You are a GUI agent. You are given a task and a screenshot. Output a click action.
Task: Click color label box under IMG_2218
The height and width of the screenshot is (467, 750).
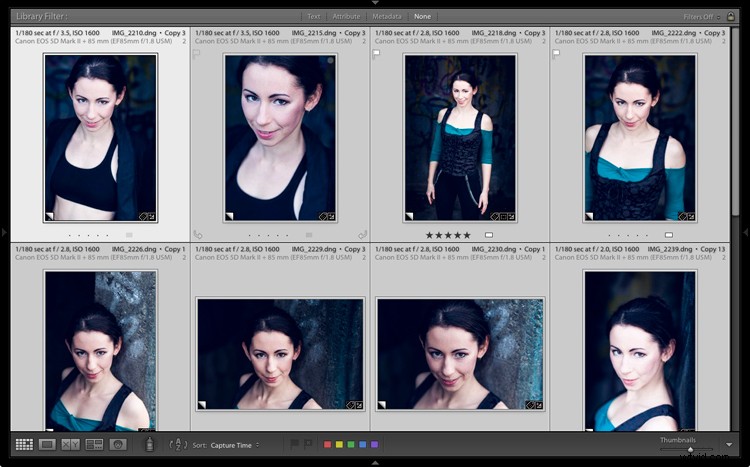(x=488, y=235)
